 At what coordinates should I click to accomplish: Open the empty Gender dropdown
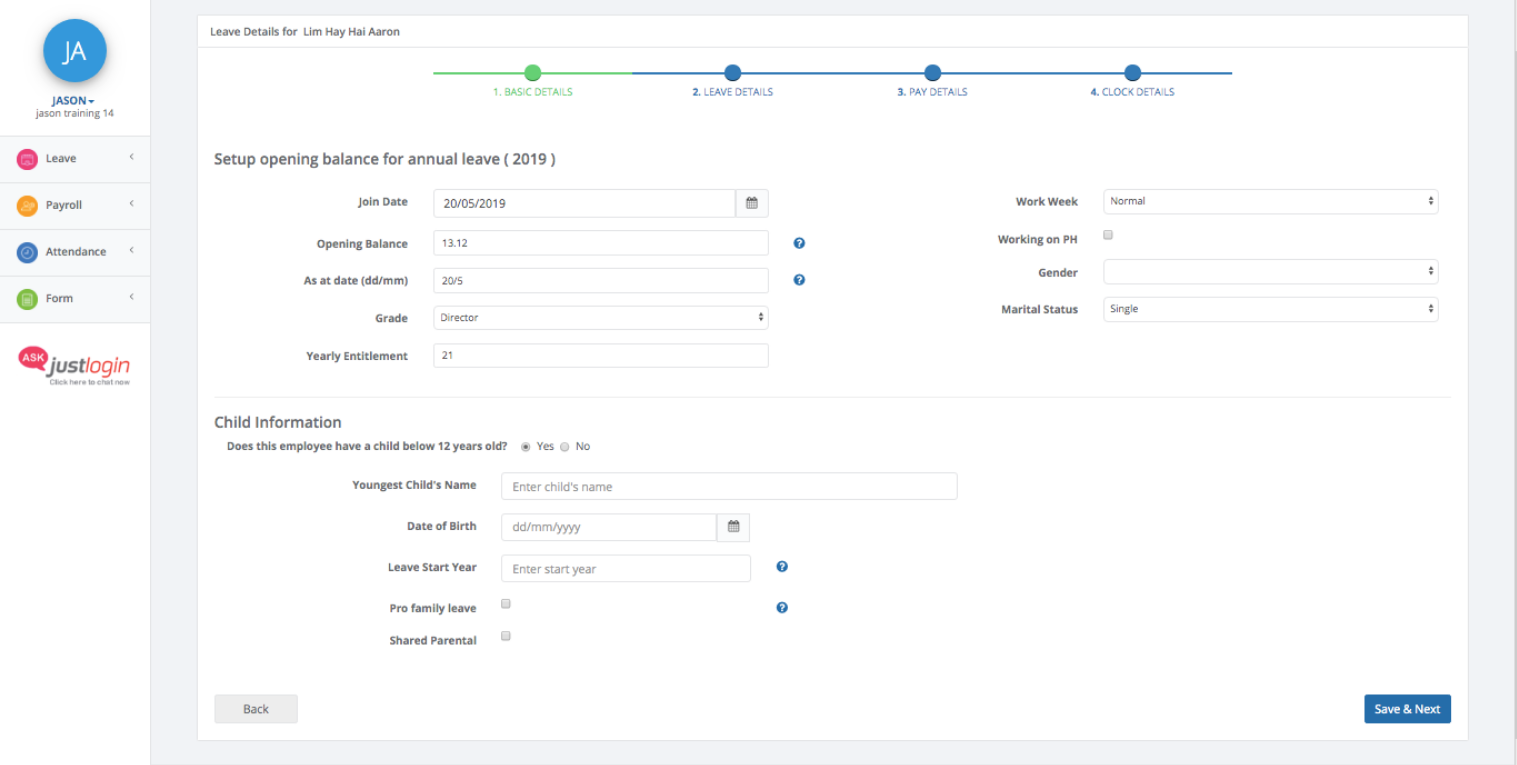pyautogui.click(x=1271, y=271)
